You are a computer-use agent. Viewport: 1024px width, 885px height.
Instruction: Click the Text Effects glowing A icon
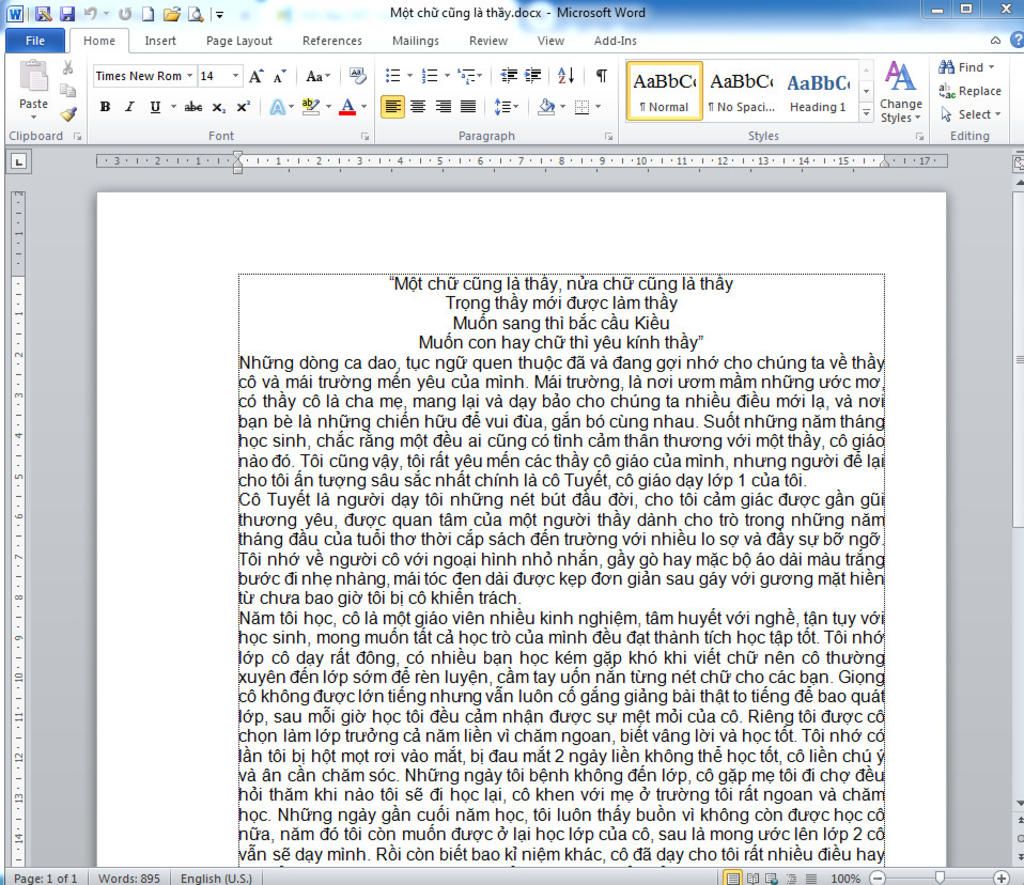click(x=278, y=106)
